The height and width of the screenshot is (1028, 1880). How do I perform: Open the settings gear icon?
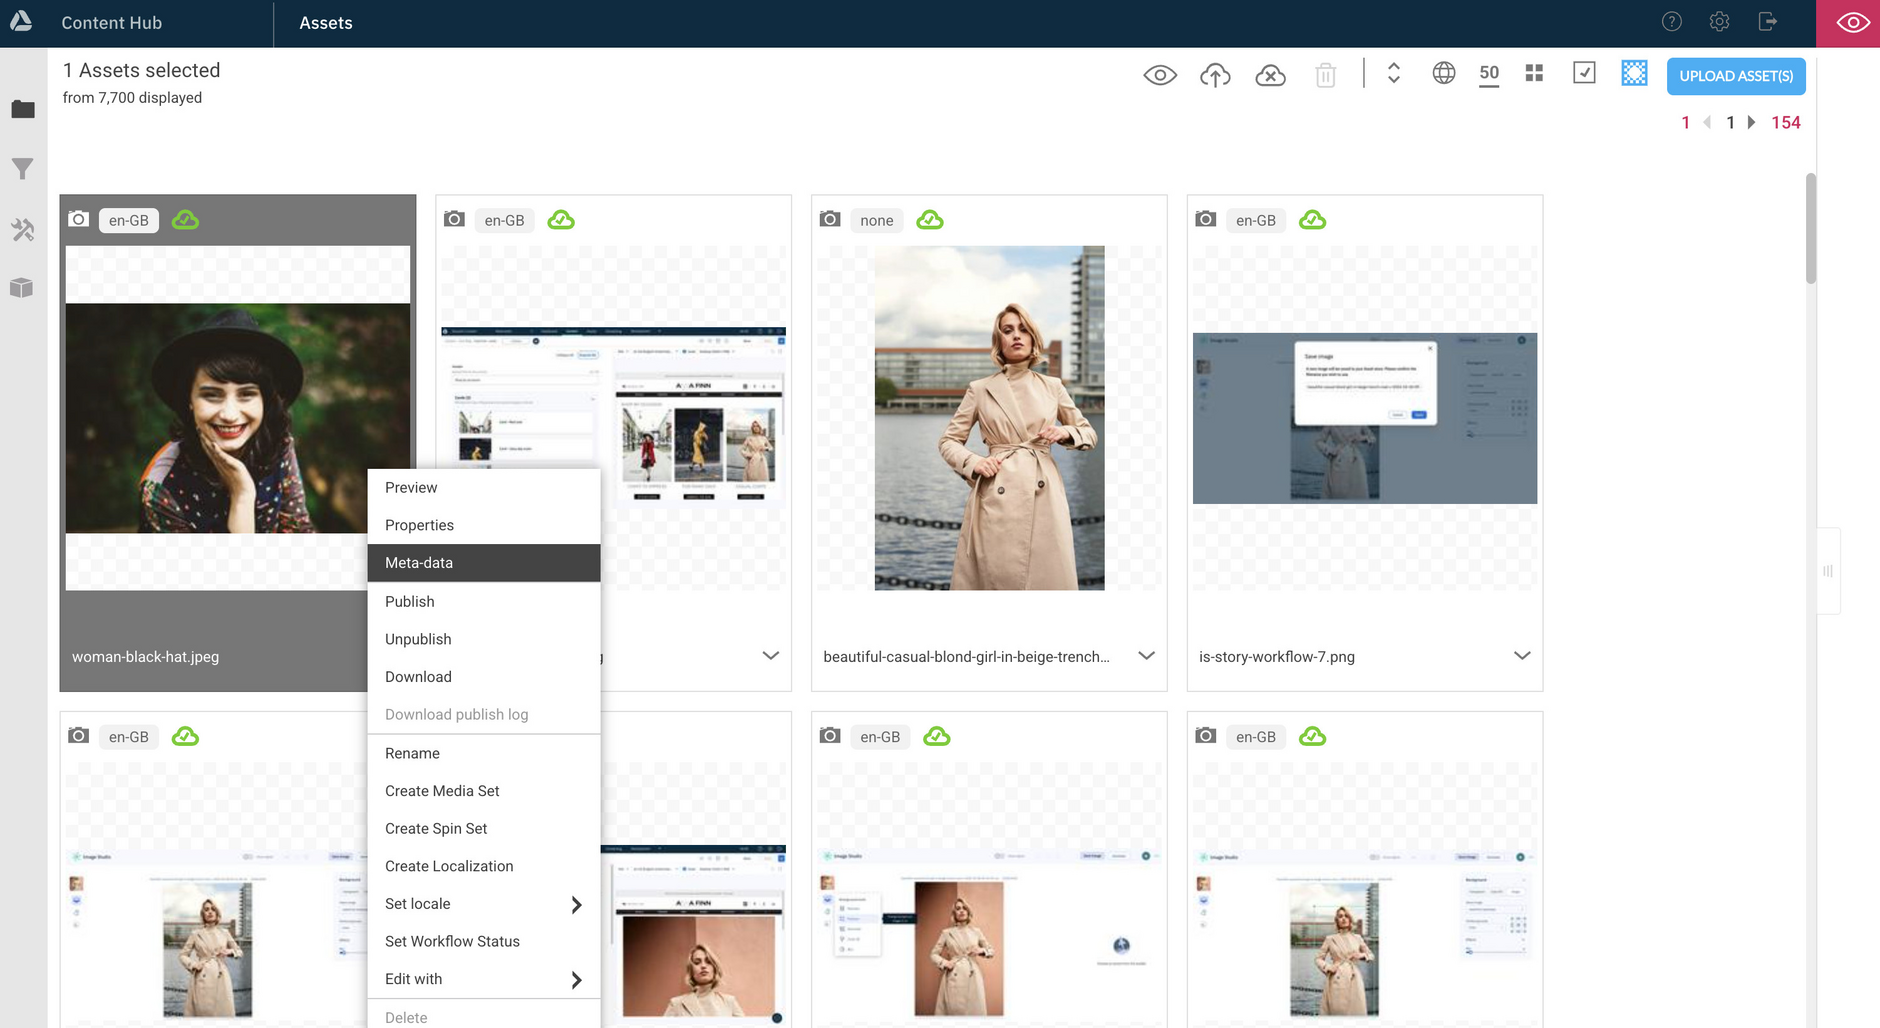tap(1719, 22)
